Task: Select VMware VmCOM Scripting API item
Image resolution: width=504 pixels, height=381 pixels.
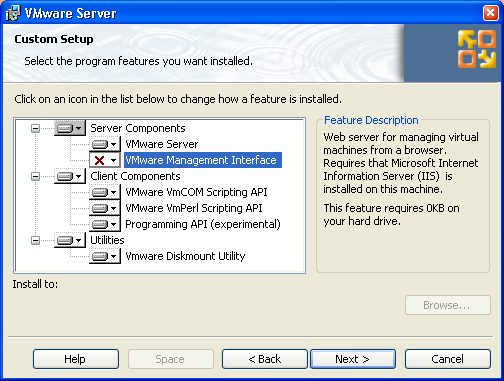Action: [196, 192]
